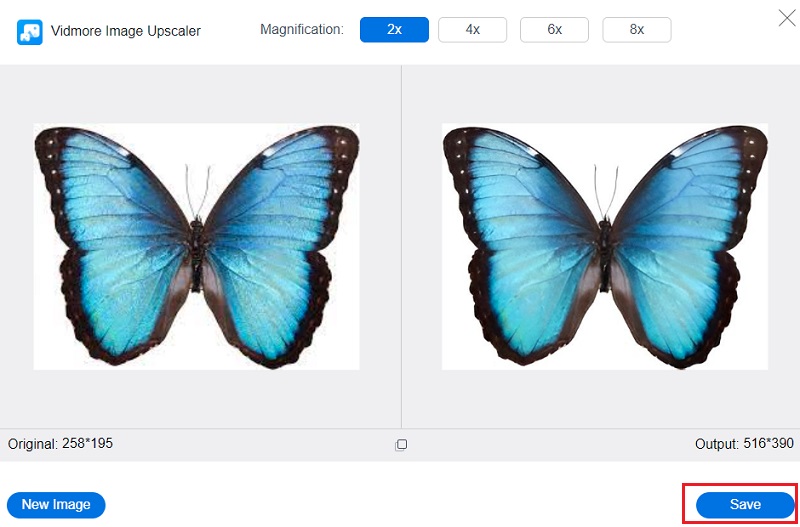Click the original butterfly preview image
Viewport: 800px width, 527px height.
pos(196,246)
